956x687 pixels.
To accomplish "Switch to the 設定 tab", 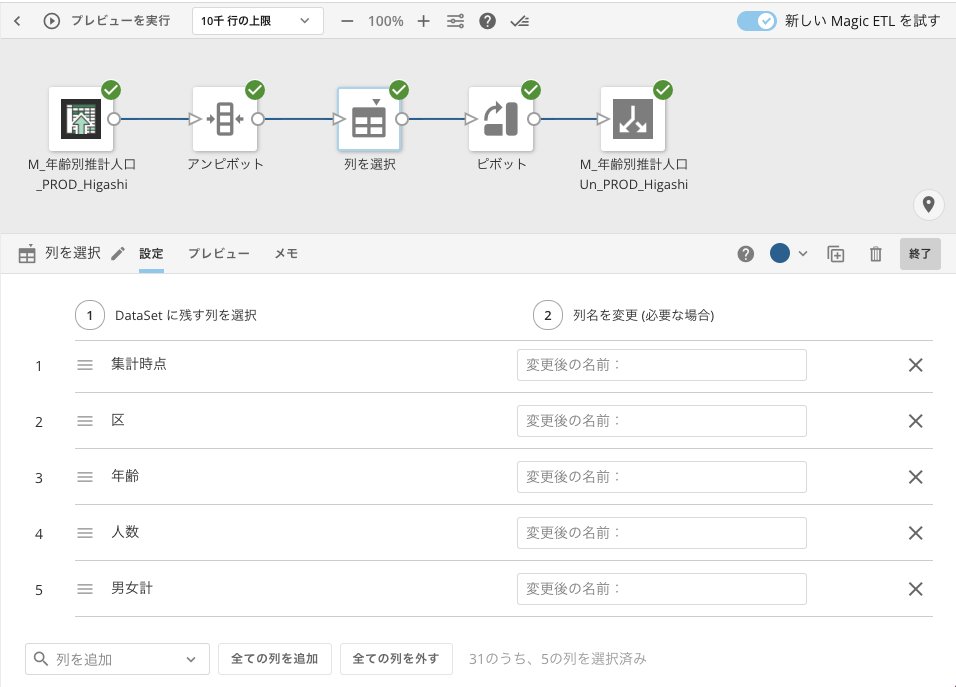I will (151, 254).
